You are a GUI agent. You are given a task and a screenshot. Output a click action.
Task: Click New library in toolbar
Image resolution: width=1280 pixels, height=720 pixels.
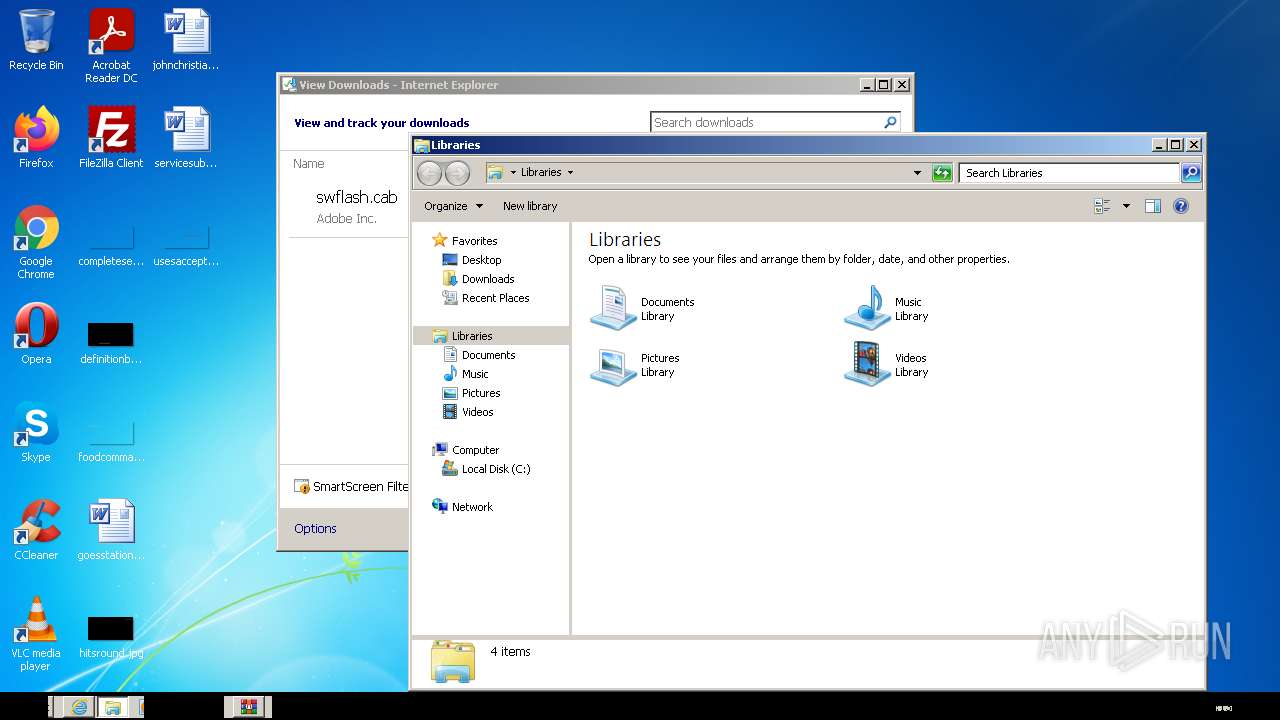click(x=530, y=206)
